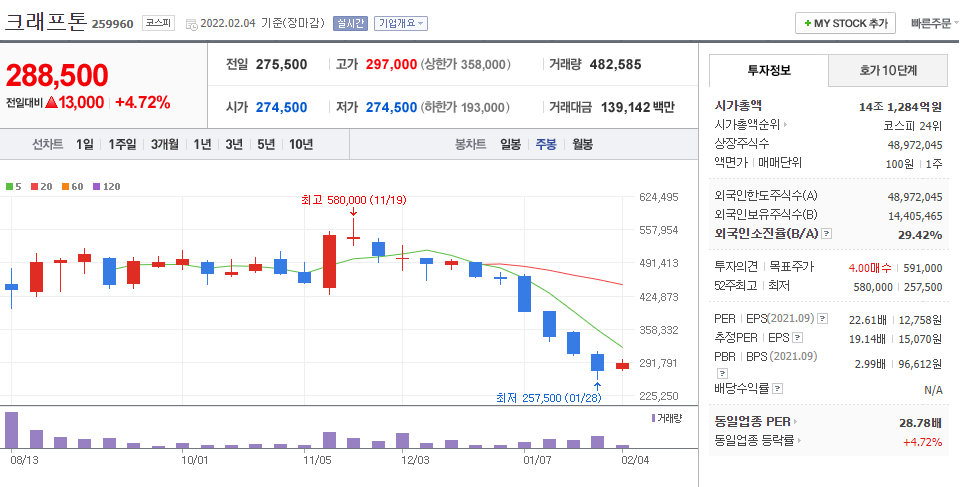This screenshot has width=973, height=487.
Task: Click the PER EPS help question-mark icon
Action: click(822, 319)
